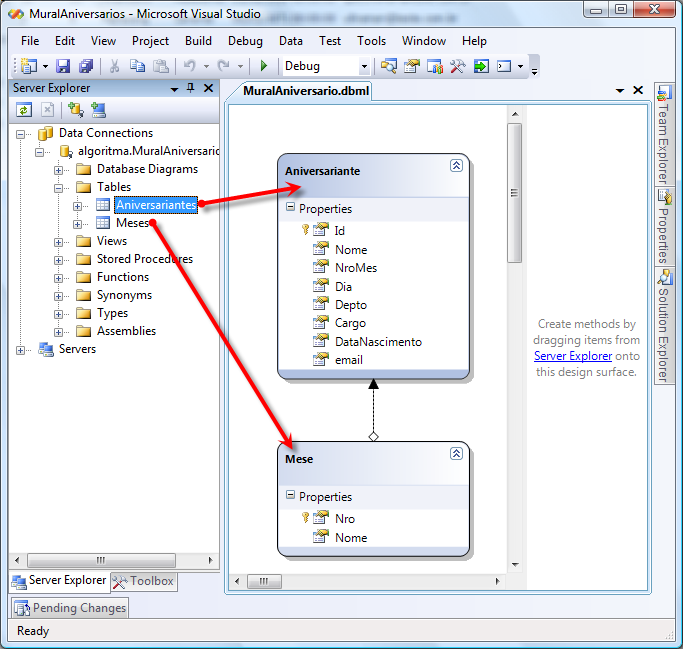Click the Server Explorer hyperlink in designer
The height and width of the screenshot is (649, 683).
click(572, 356)
